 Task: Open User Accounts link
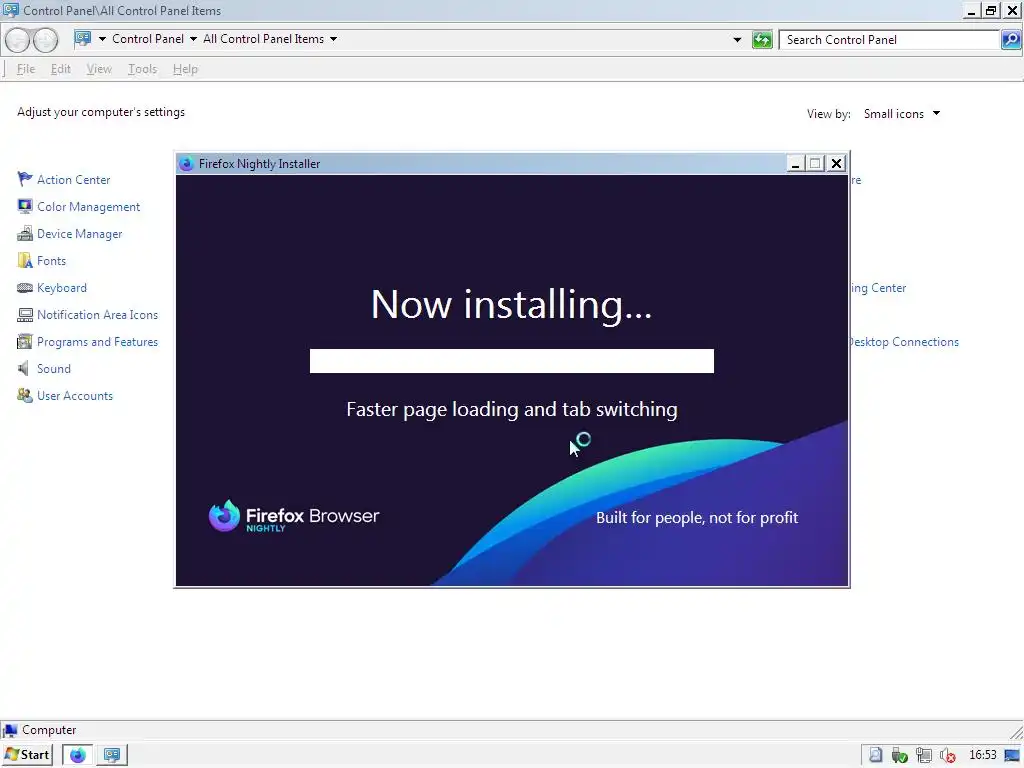[x=74, y=396]
